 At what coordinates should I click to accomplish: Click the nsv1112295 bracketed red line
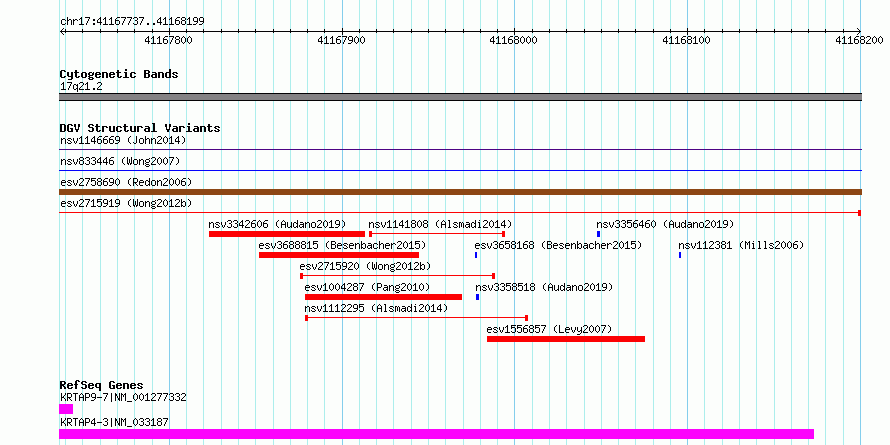417,318
